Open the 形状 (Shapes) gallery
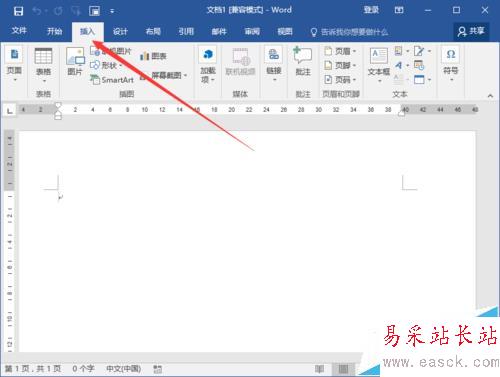This screenshot has width=500, height=377. pyautogui.click(x=106, y=65)
